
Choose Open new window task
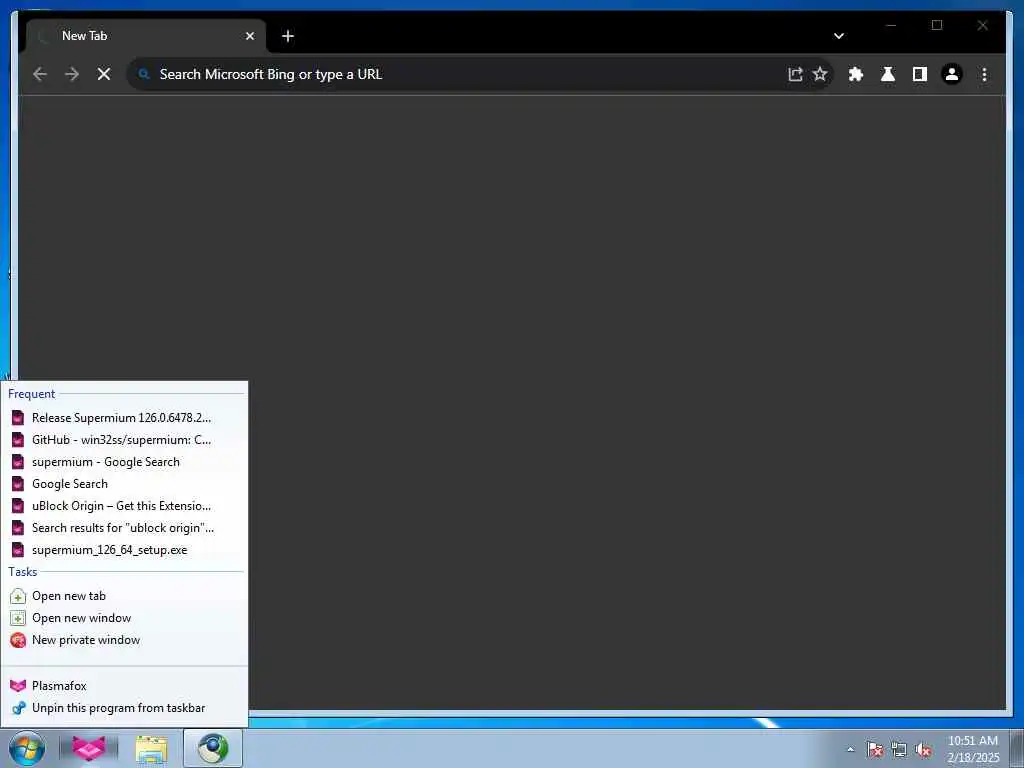pos(124,618)
